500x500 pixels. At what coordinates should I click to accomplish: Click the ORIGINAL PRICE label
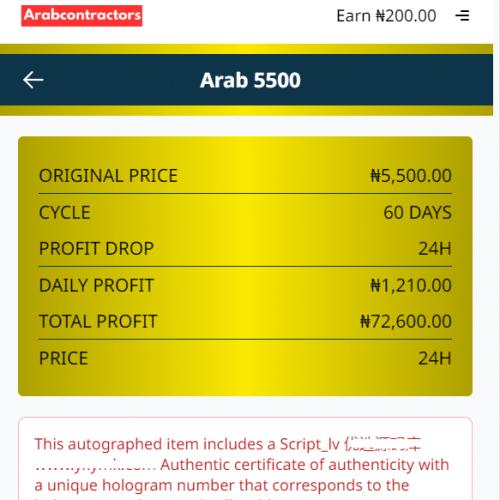[x=108, y=176]
